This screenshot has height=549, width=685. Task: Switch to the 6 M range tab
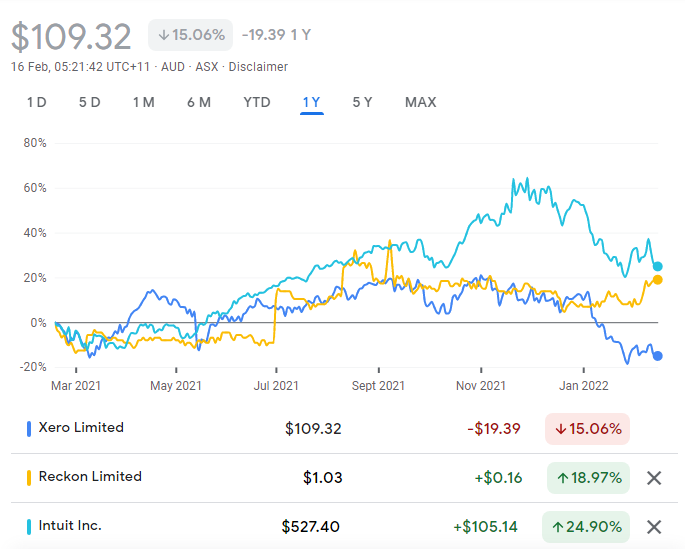pyautogui.click(x=199, y=102)
